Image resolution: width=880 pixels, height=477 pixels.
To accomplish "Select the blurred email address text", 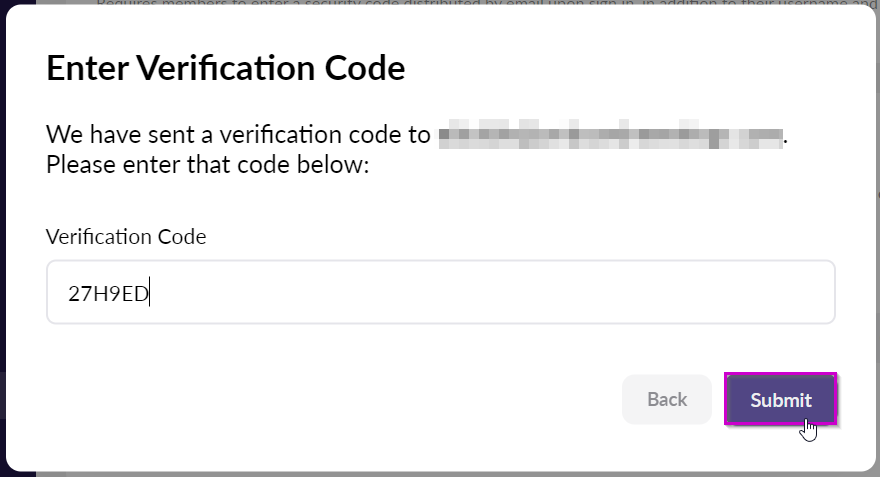I will (x=610, y=135).
